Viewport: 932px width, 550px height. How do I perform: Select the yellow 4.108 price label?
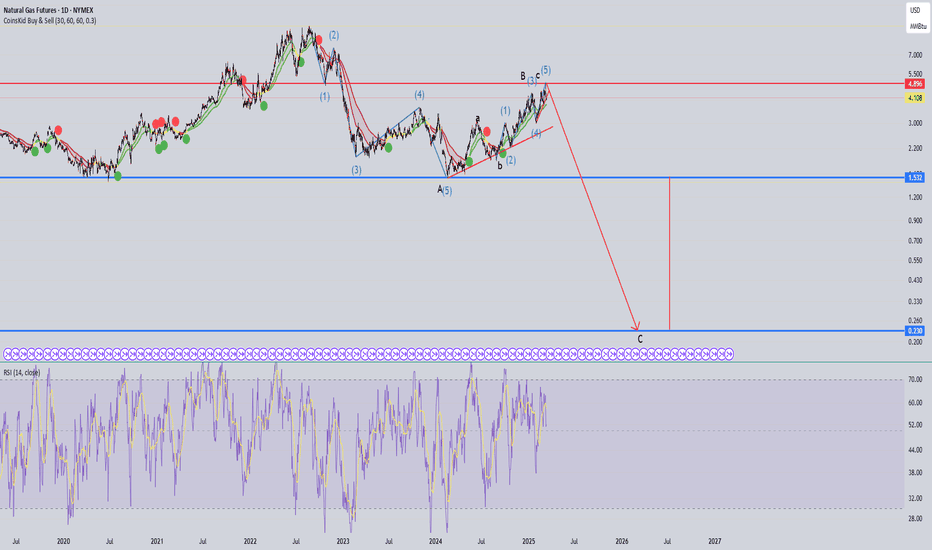[x=915, y=98]
